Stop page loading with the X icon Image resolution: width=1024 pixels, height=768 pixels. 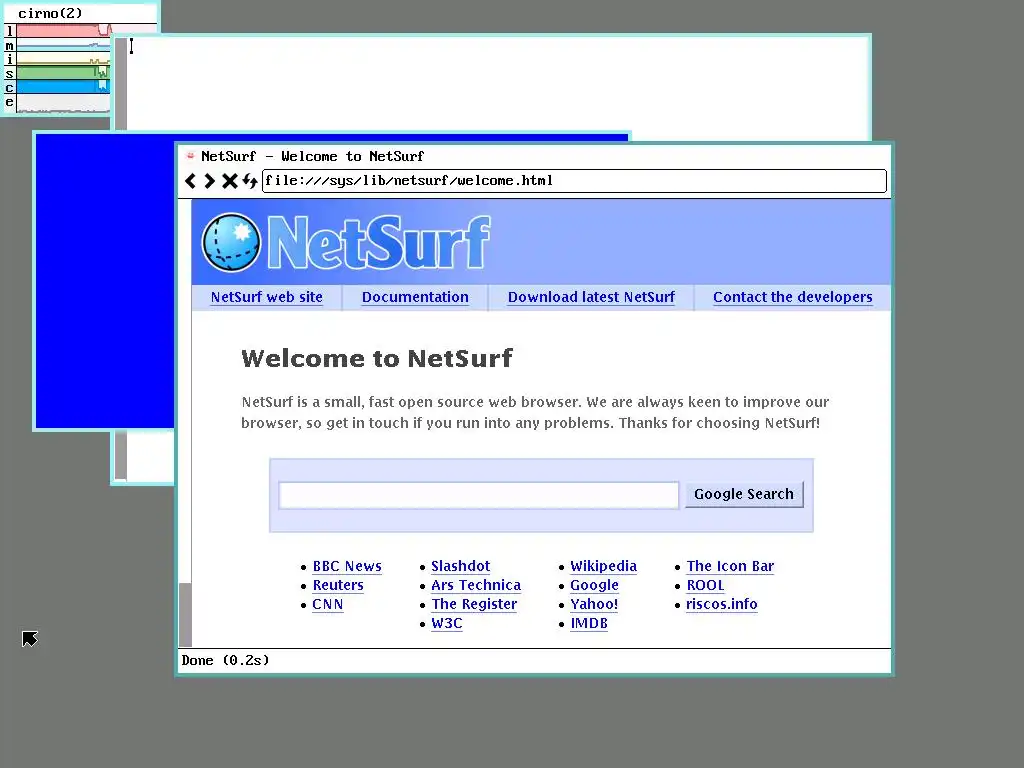coord(229,181)
